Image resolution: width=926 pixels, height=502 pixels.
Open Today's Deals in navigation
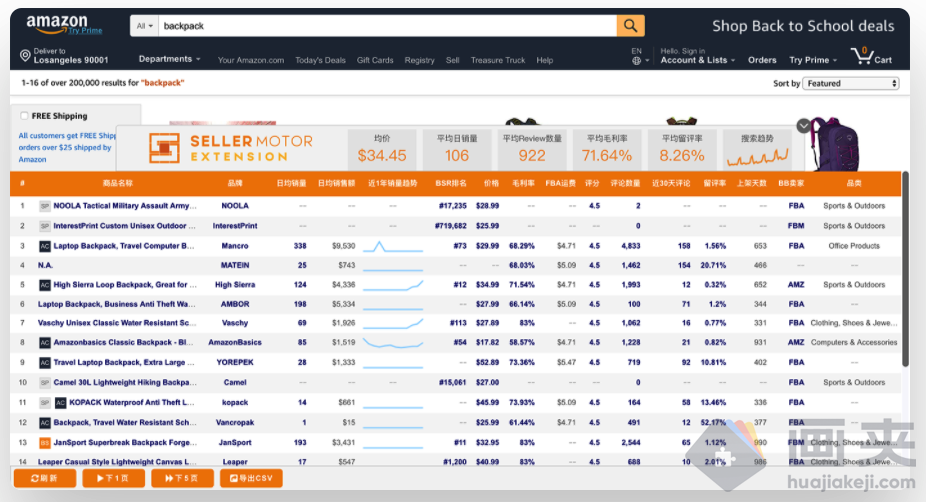[320, 60]
